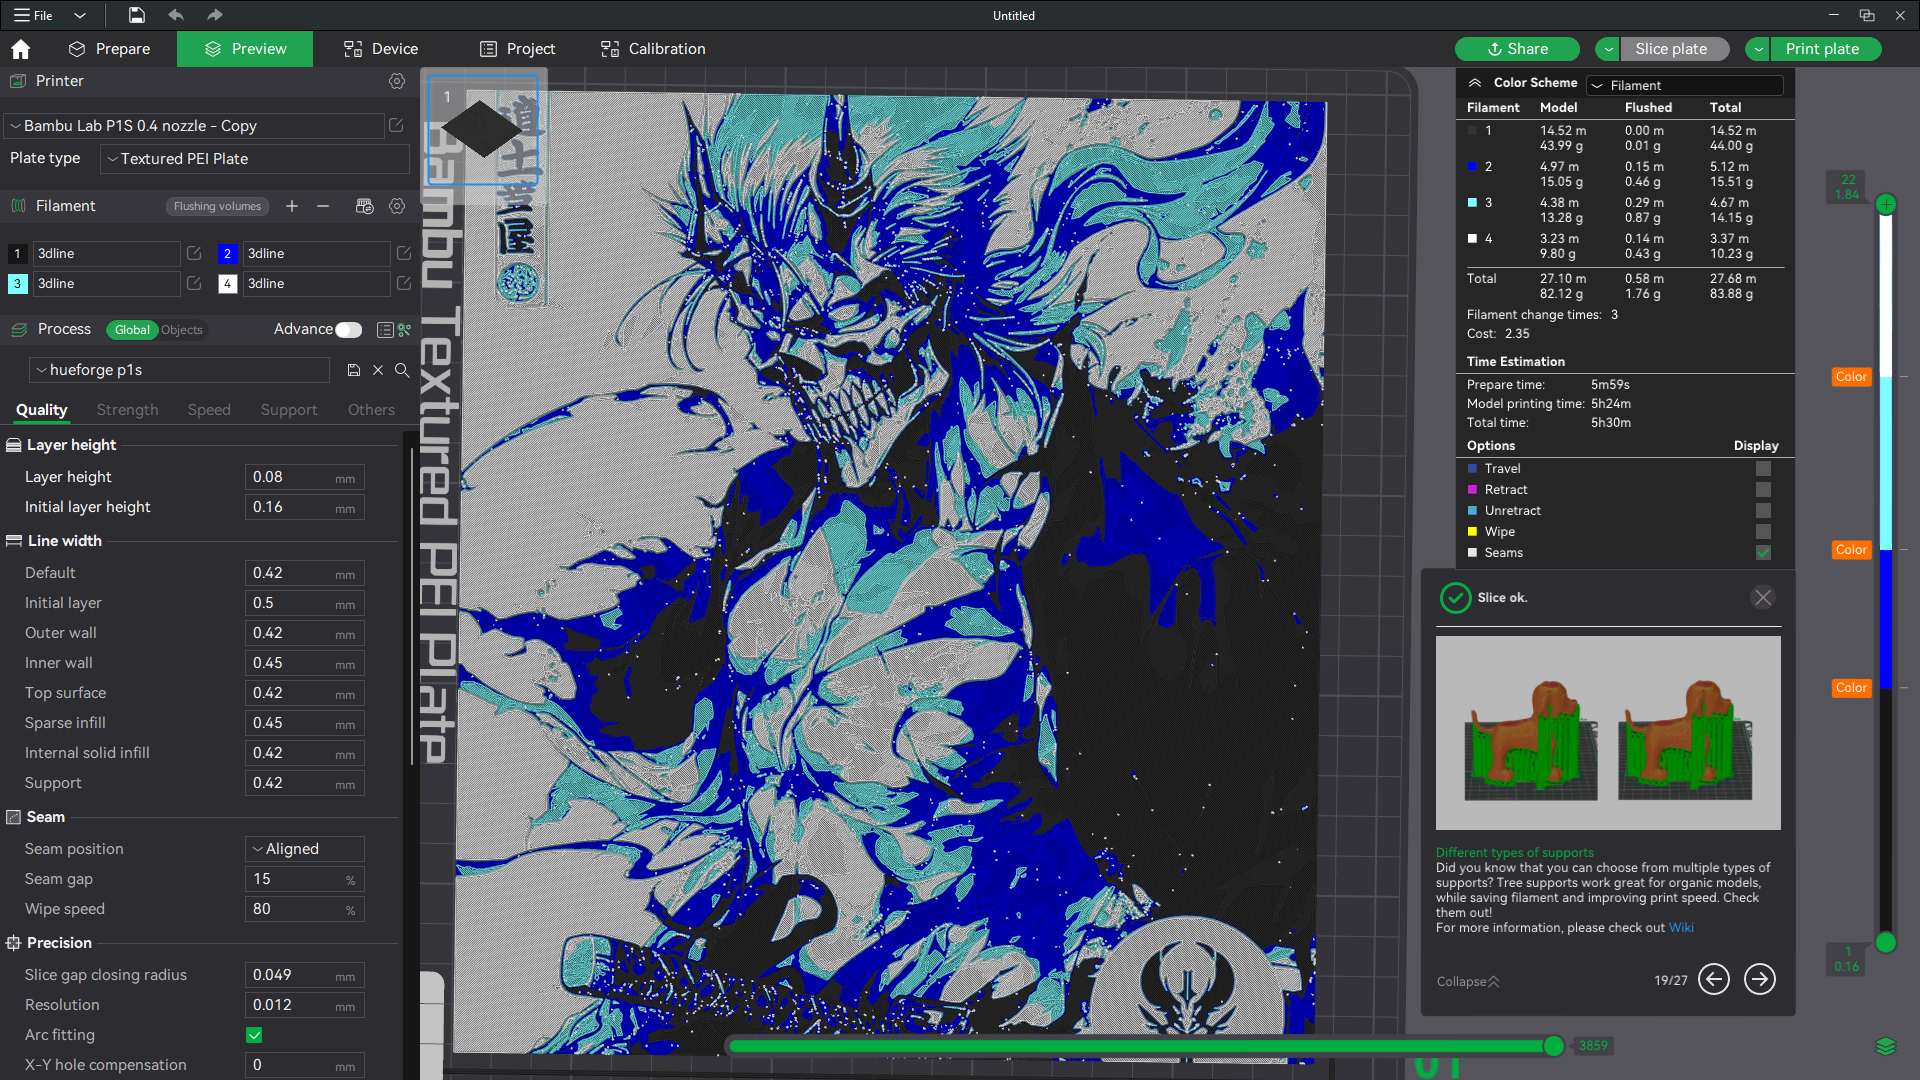Open Flushing volumes button
1920x1080 pixels.
(x=217, y=206)
